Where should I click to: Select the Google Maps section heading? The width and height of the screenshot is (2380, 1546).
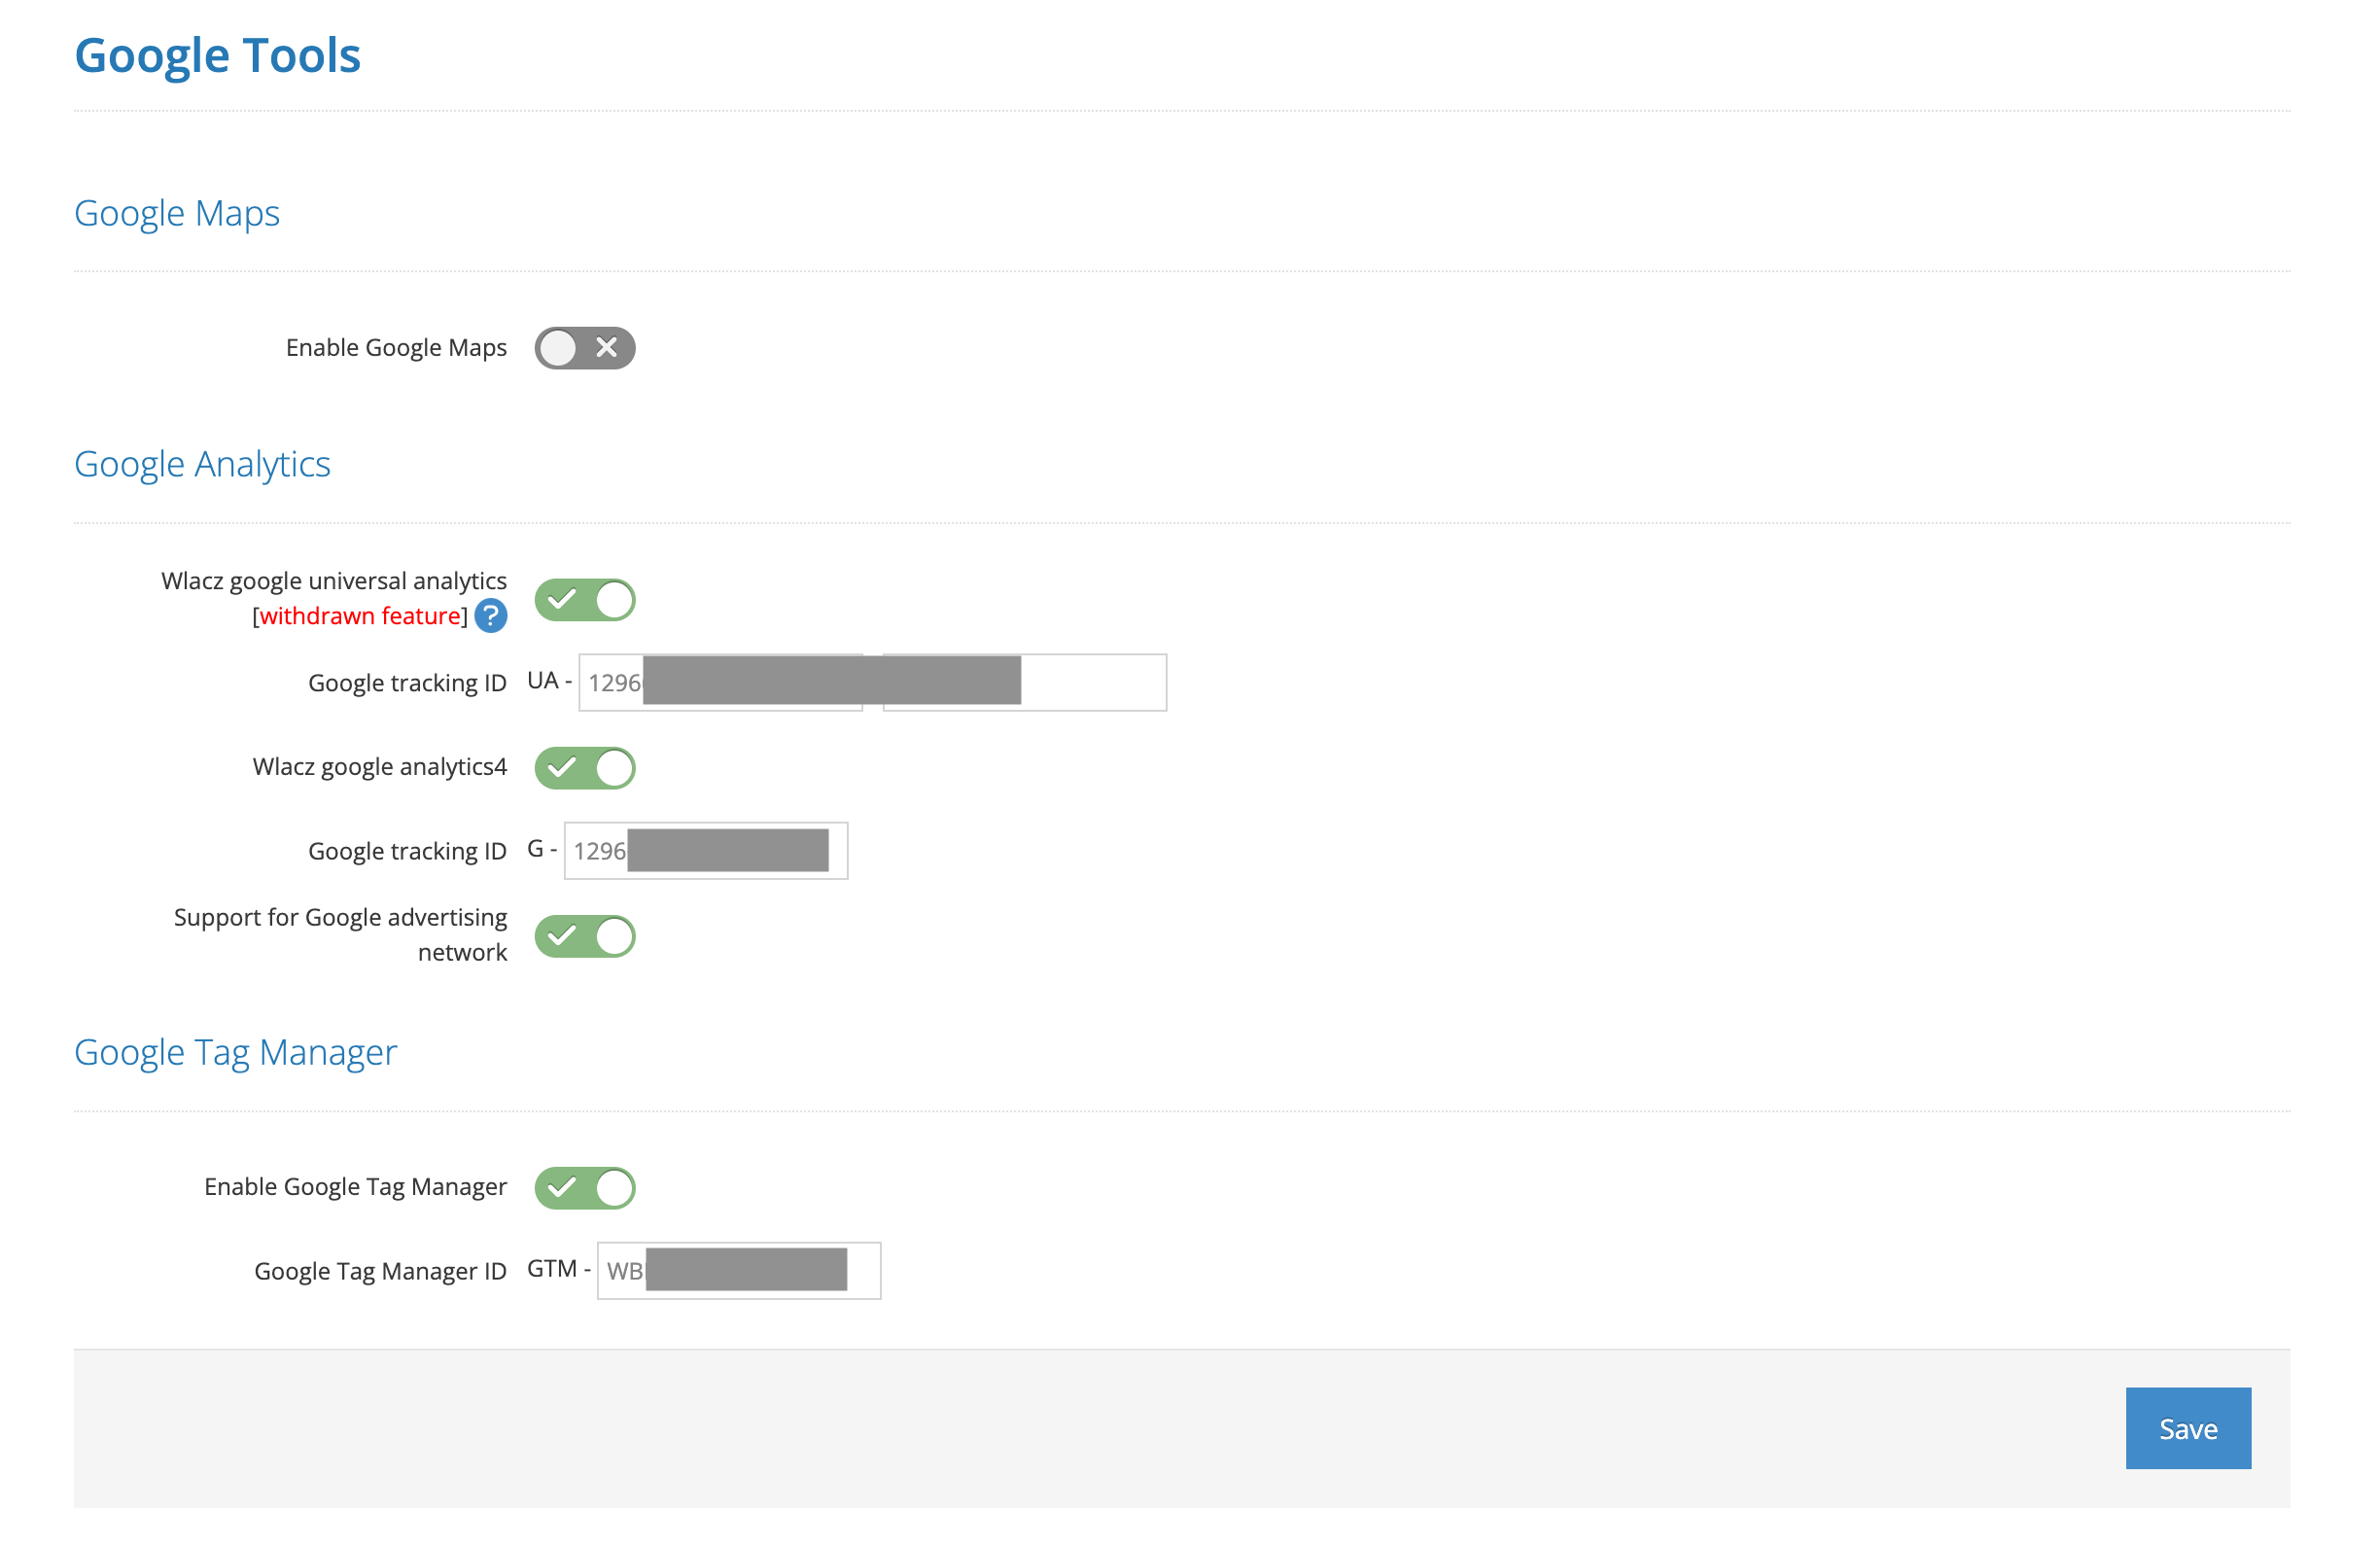tap(177, 213)
